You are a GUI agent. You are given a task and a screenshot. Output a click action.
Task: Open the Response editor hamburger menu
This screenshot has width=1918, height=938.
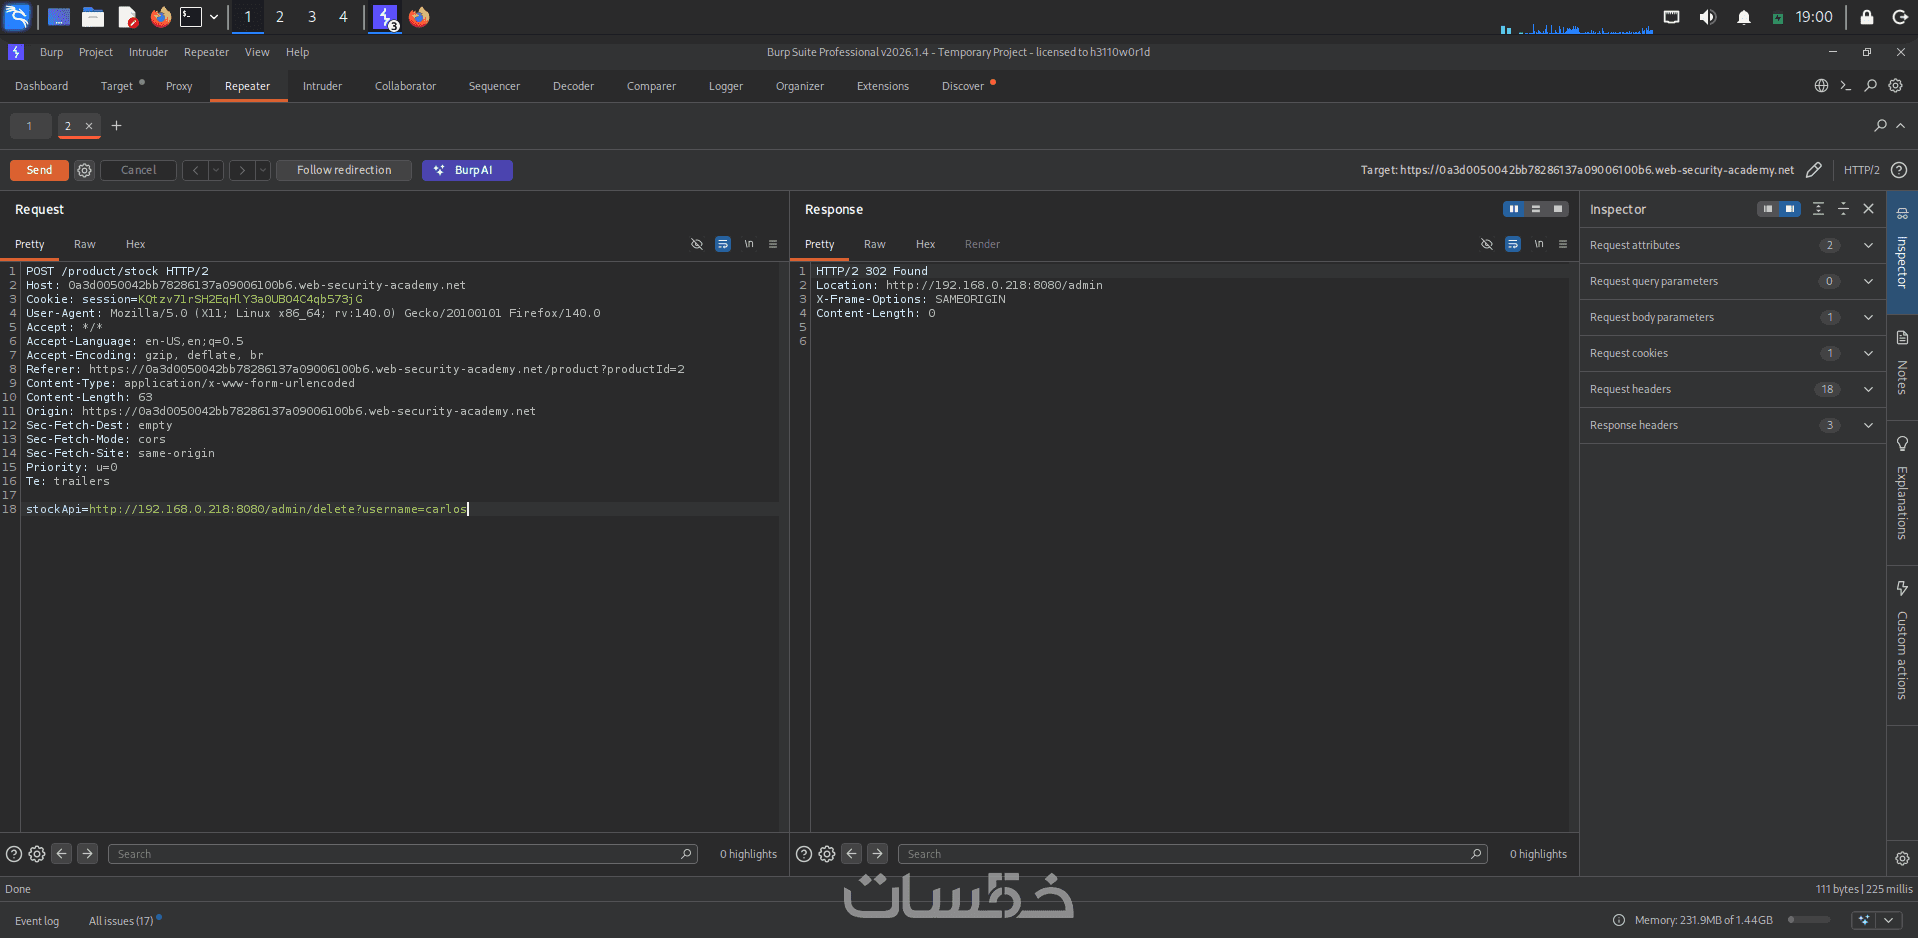[x=1563, y=244]
